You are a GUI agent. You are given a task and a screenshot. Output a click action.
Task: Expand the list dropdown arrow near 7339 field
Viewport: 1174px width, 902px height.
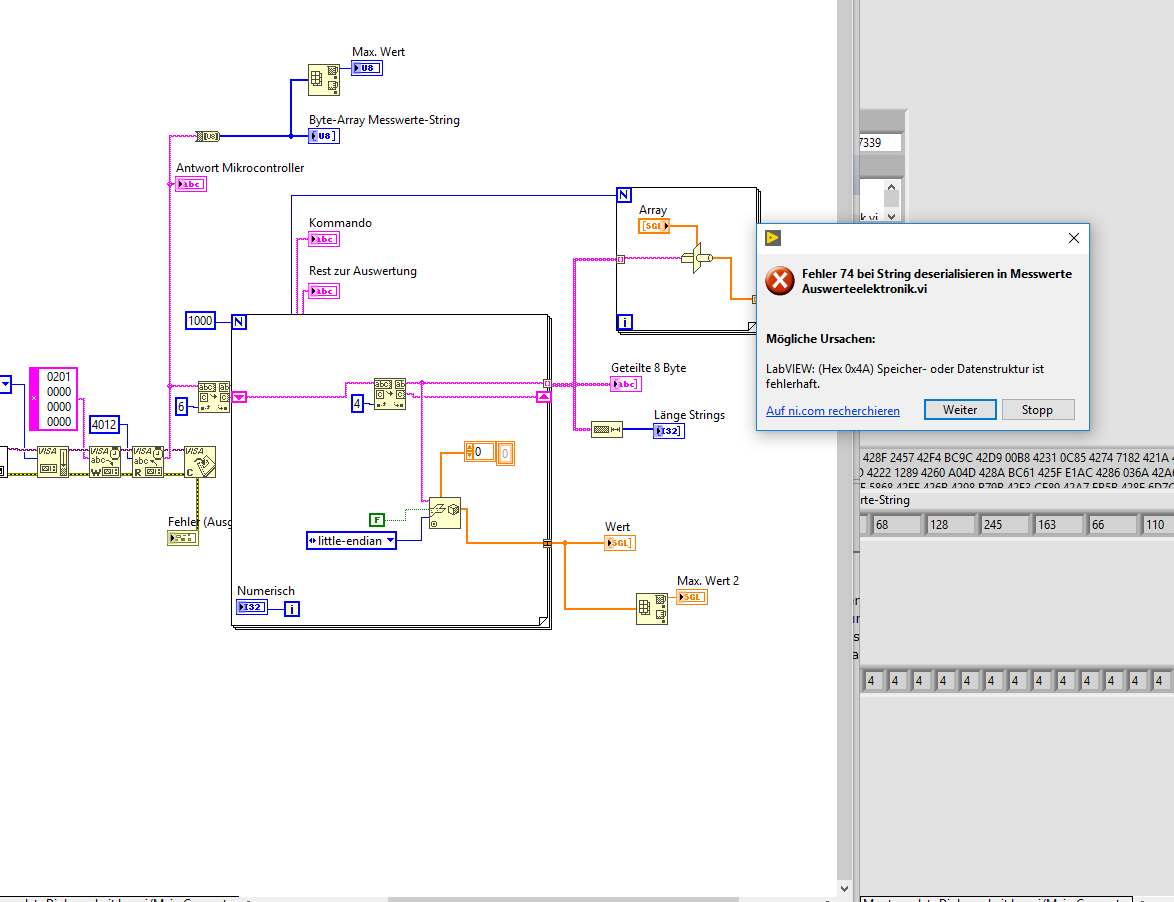(891, 216)
